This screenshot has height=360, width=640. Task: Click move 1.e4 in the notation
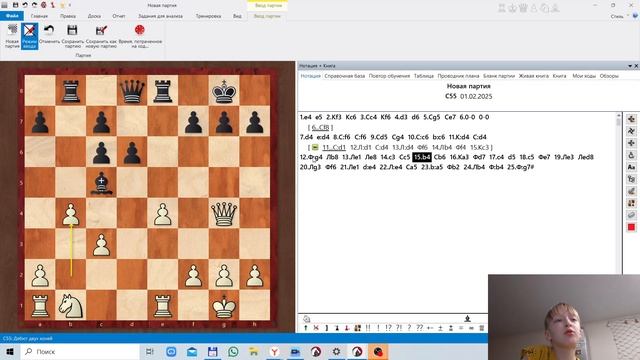pyautogui.click(x=305, y=117)
